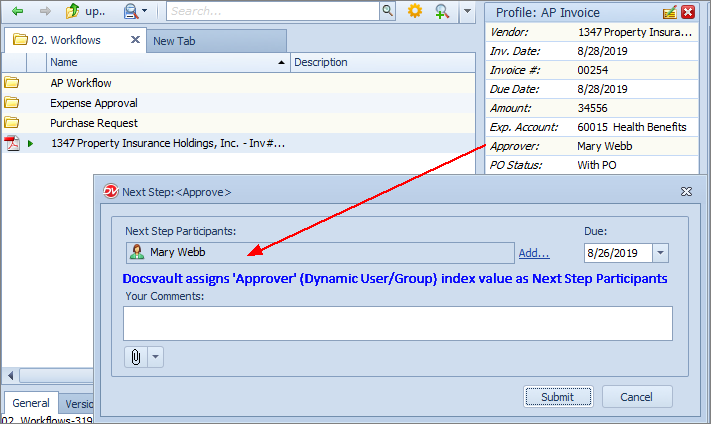Click the magnifier search button

tap(387, 11)
